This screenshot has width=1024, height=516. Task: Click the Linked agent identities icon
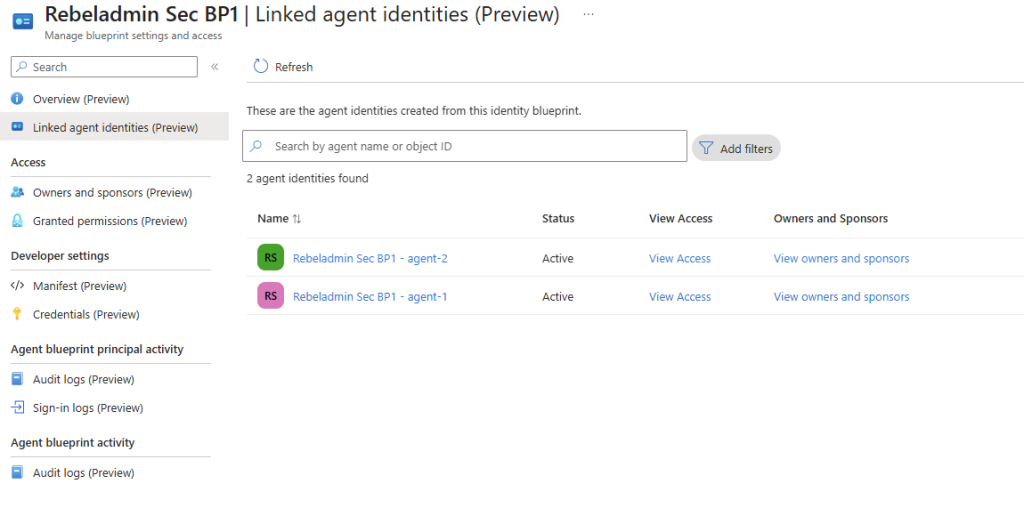pos(18,127)
